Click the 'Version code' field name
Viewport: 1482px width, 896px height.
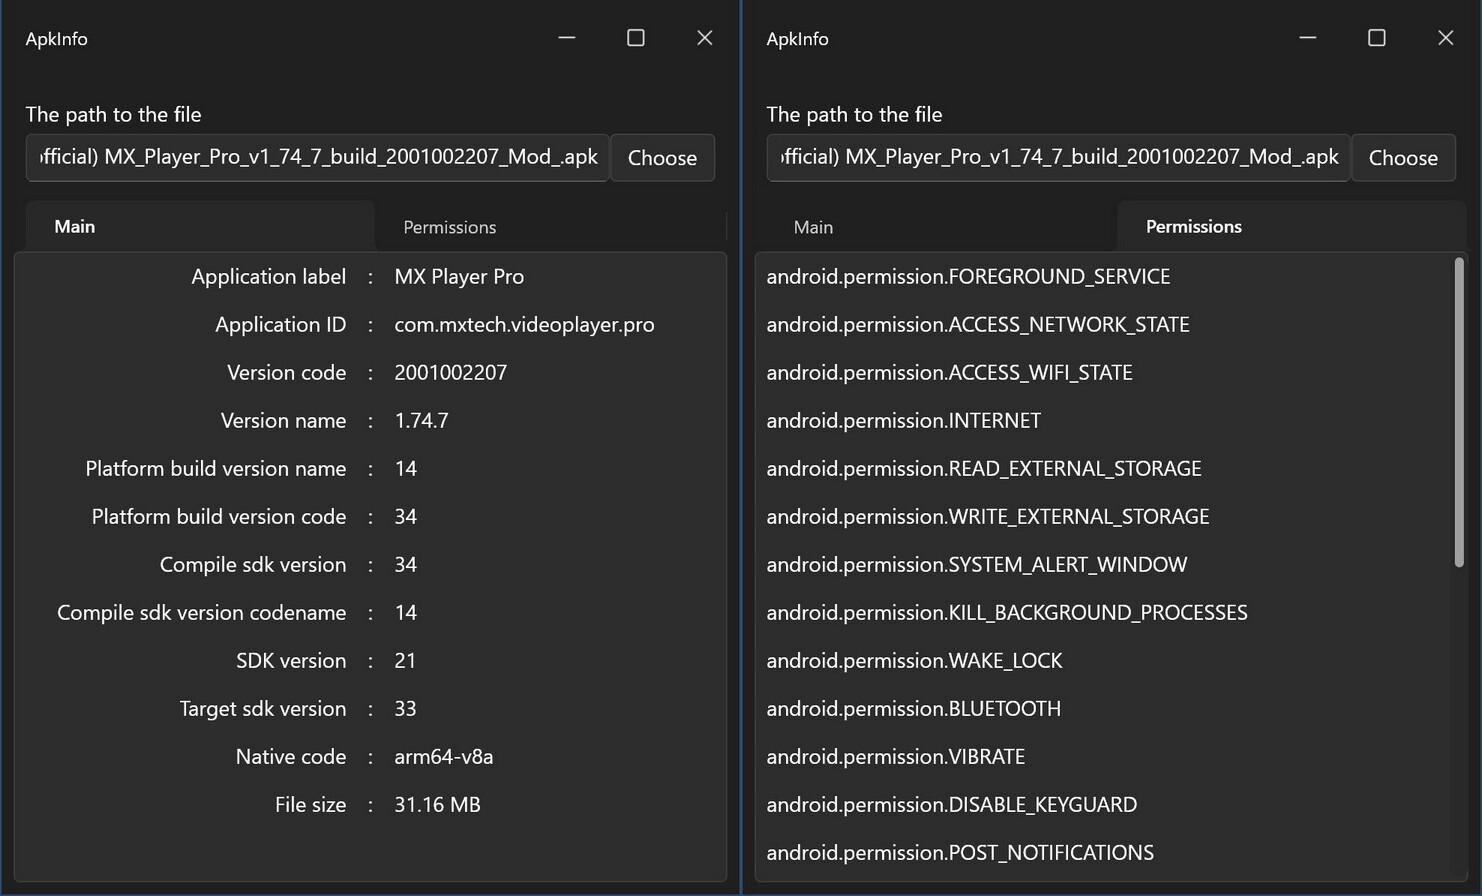click(x=286, y=373)
